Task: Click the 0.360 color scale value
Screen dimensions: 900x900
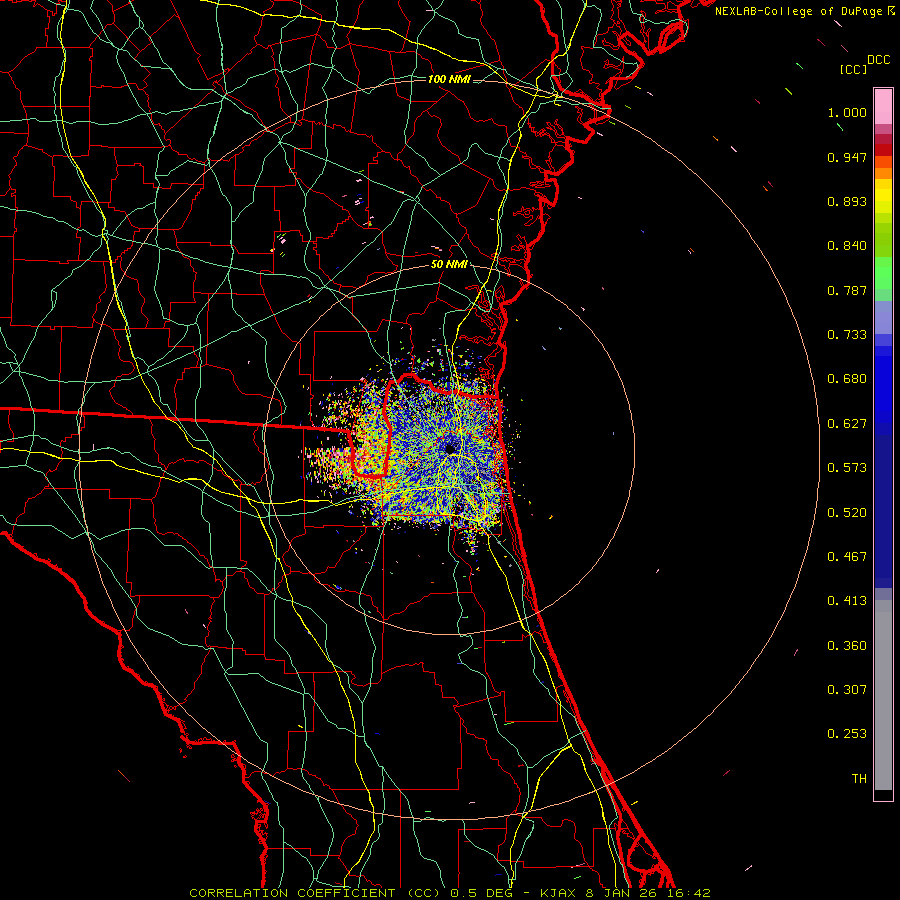Action: pyautogui.click(x=847, y=646)
